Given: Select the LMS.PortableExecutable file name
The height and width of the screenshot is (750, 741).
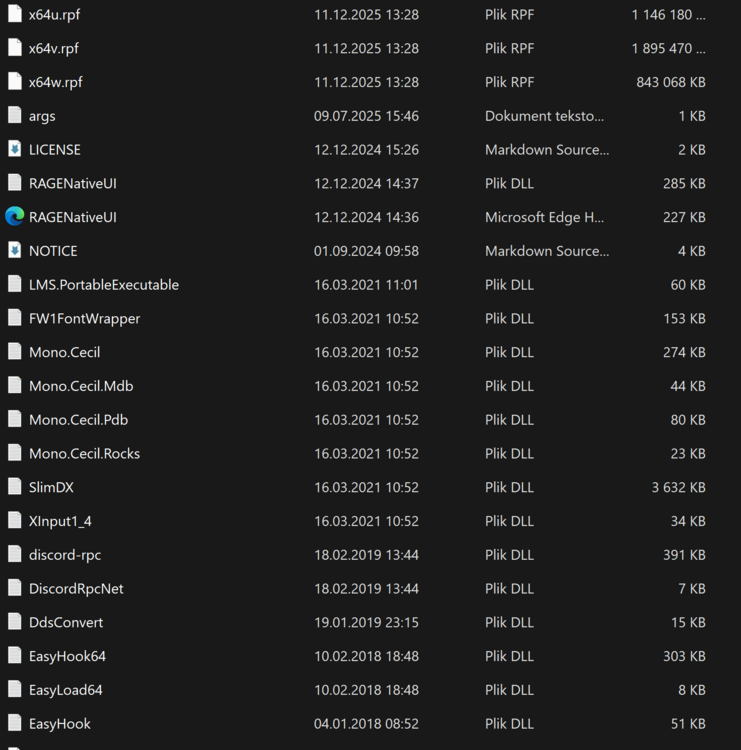Looking at the screenshot, I should click(104, 285).
